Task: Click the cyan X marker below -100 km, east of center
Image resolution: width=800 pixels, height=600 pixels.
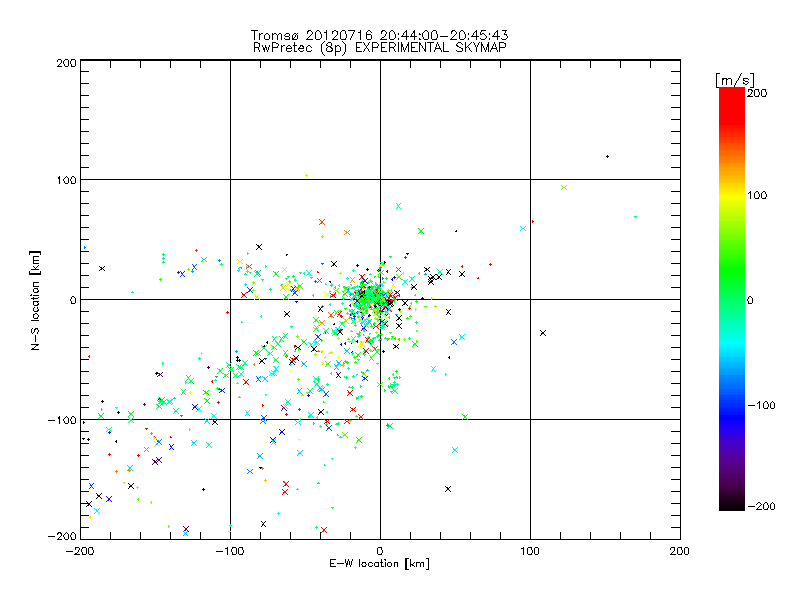Action: click(455, 450)
